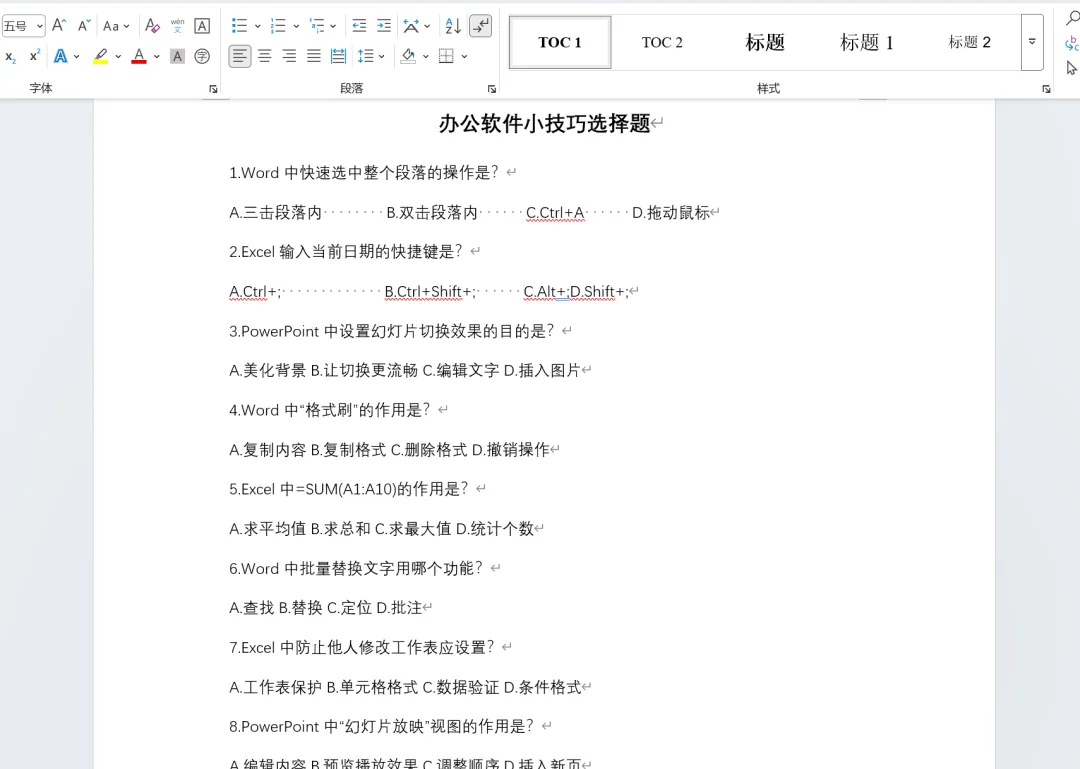Viewport: 1080px width, 769px height.
Task: Open the Styles pane launcher (样式)
Action: (1046, 89)
